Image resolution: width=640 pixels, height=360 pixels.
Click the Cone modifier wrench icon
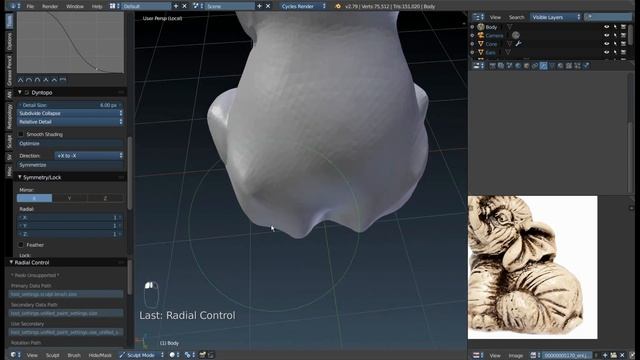[518, 44]
